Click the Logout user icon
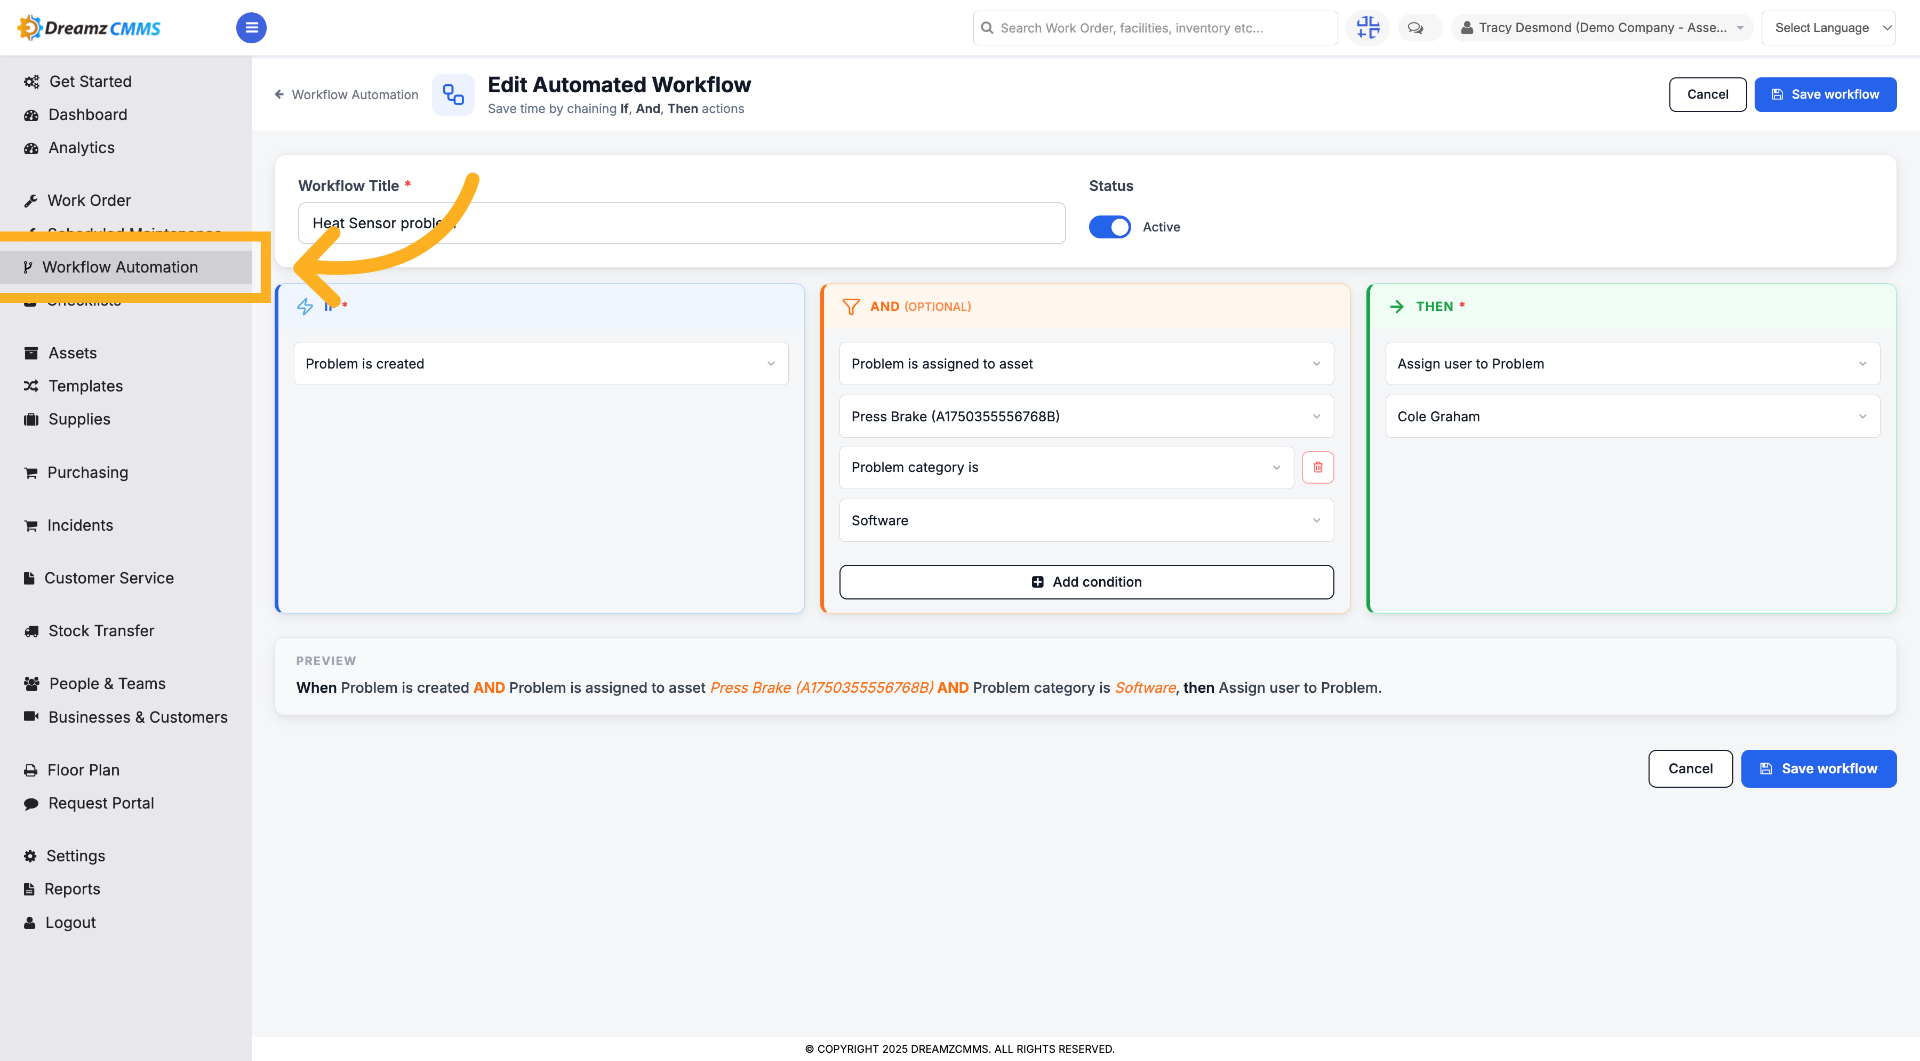Image resolution: width=1920 pixels, height=1061 pixels. click(x=30, y=923)
